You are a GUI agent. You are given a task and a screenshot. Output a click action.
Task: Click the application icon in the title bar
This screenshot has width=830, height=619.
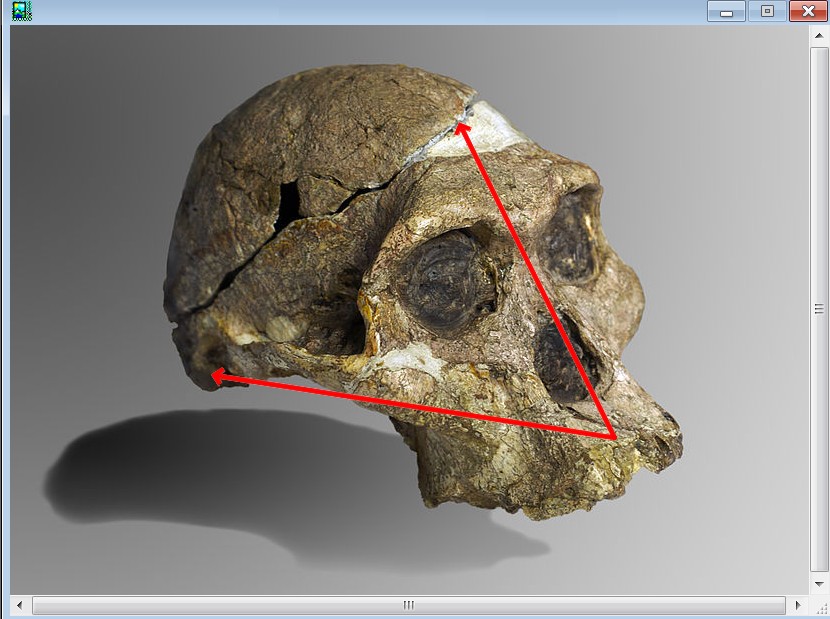click(21, 11)
